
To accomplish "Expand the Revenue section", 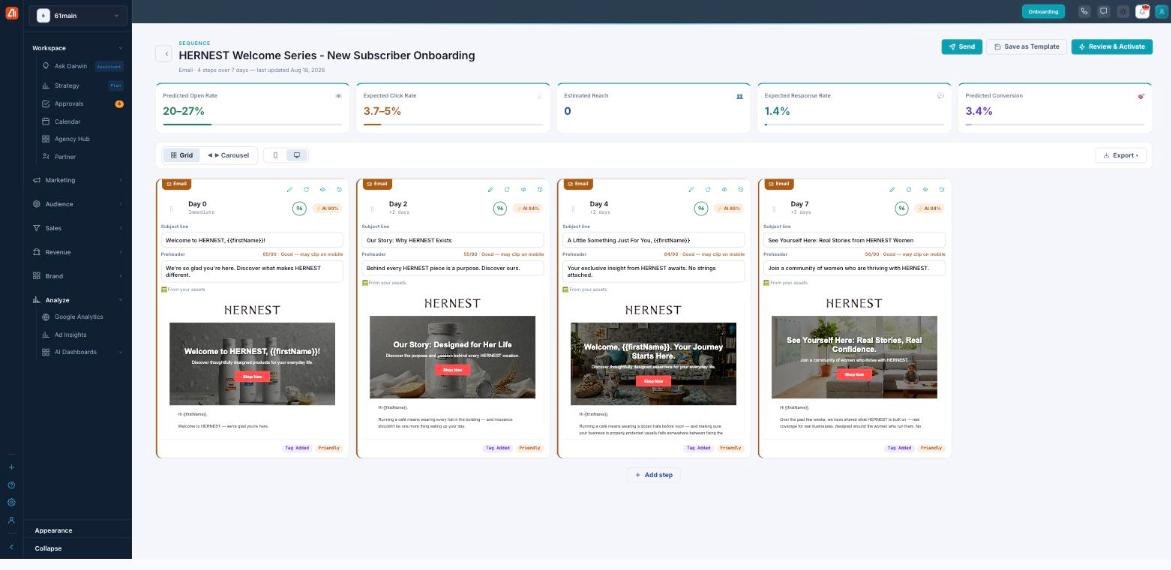I will (x=77, y=252).
